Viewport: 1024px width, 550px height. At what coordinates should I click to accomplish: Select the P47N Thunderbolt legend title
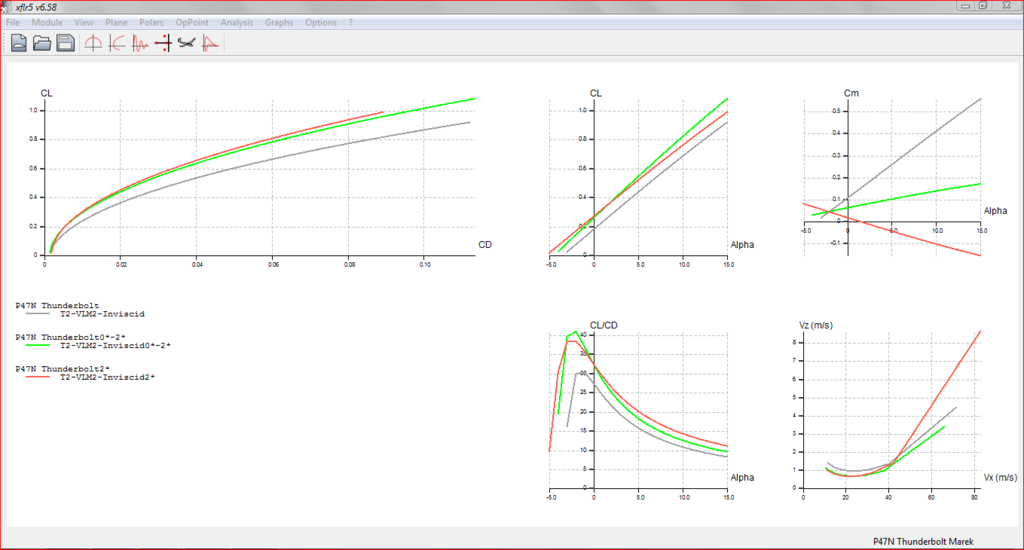(x=57, y=304)
